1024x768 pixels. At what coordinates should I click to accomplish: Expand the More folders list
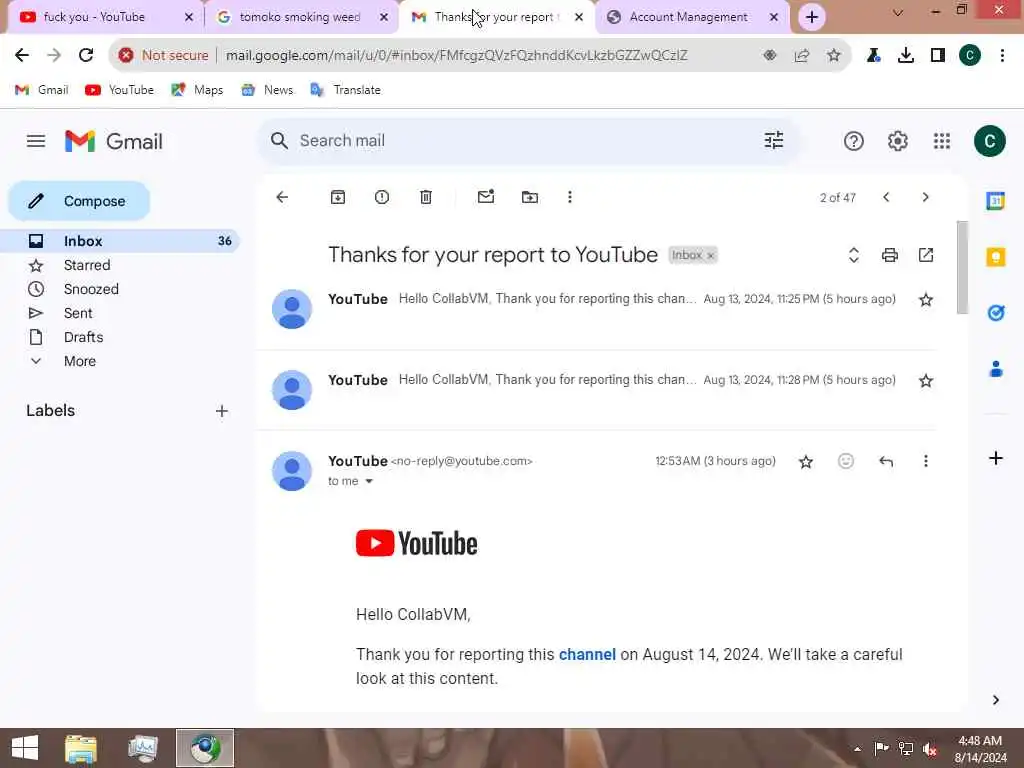[79, 361]
